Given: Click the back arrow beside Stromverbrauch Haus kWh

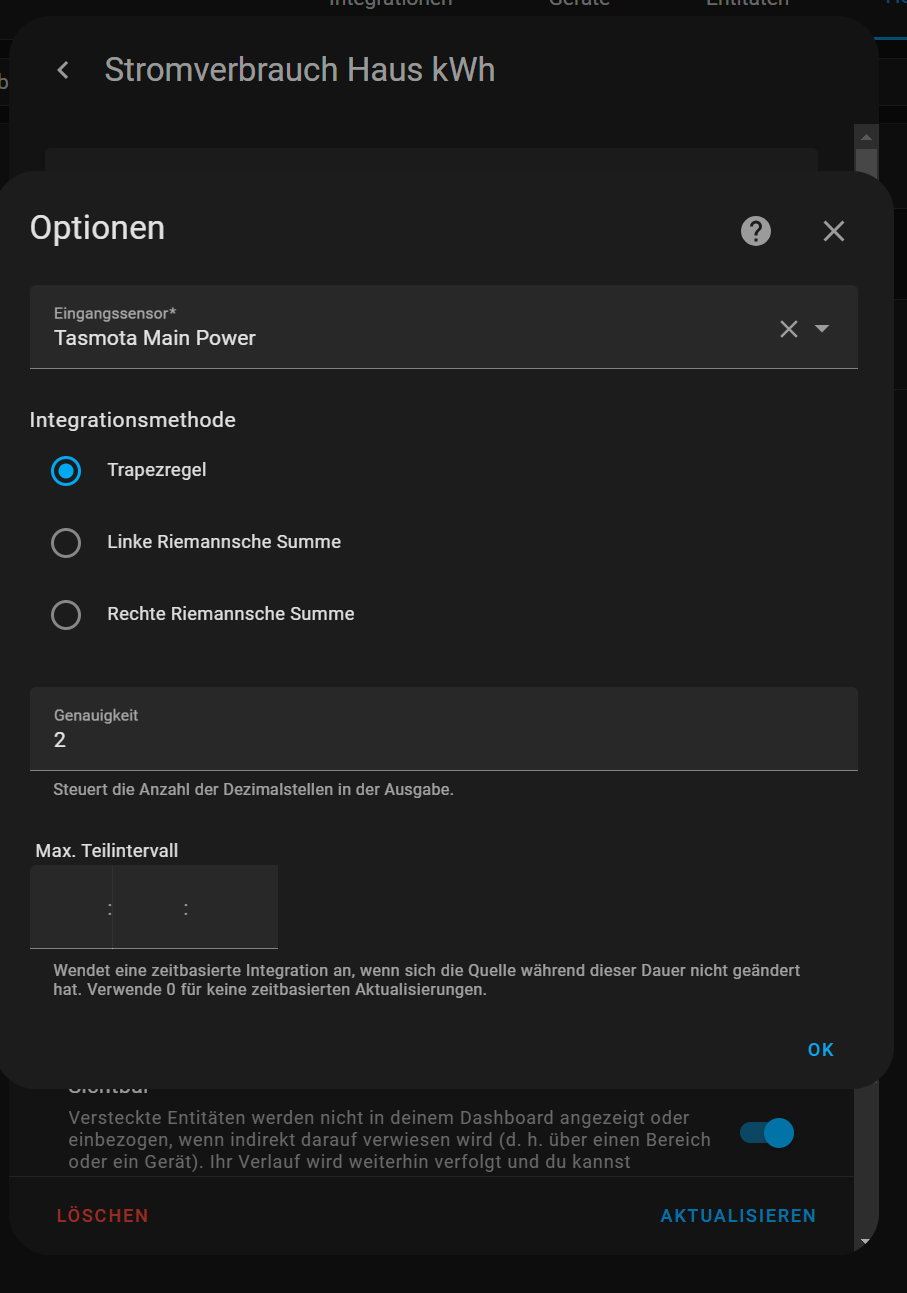Looking at the screenshot, I should (63, 70).
